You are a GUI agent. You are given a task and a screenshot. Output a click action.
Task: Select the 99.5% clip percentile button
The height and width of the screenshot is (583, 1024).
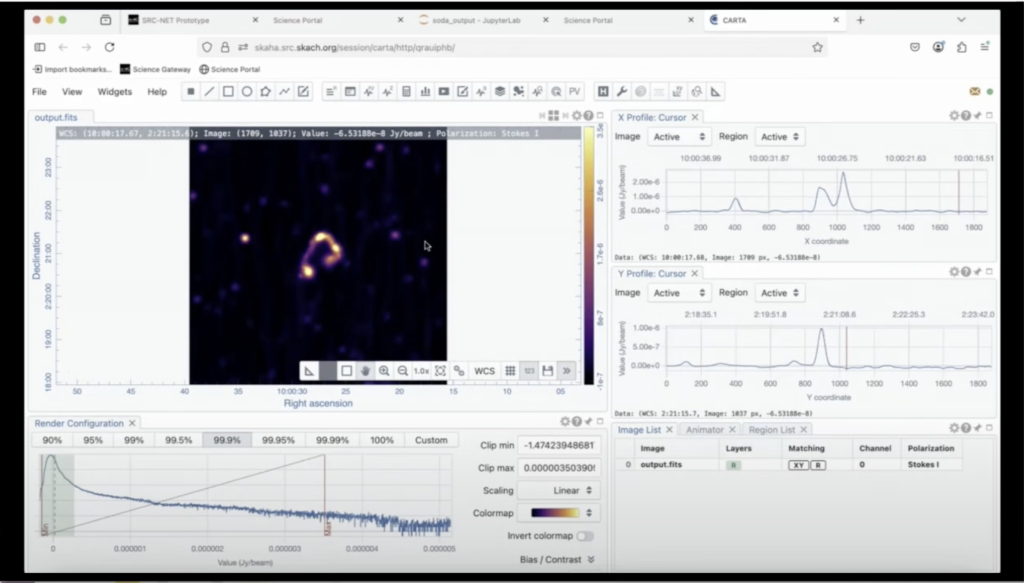tap(179, 440)
